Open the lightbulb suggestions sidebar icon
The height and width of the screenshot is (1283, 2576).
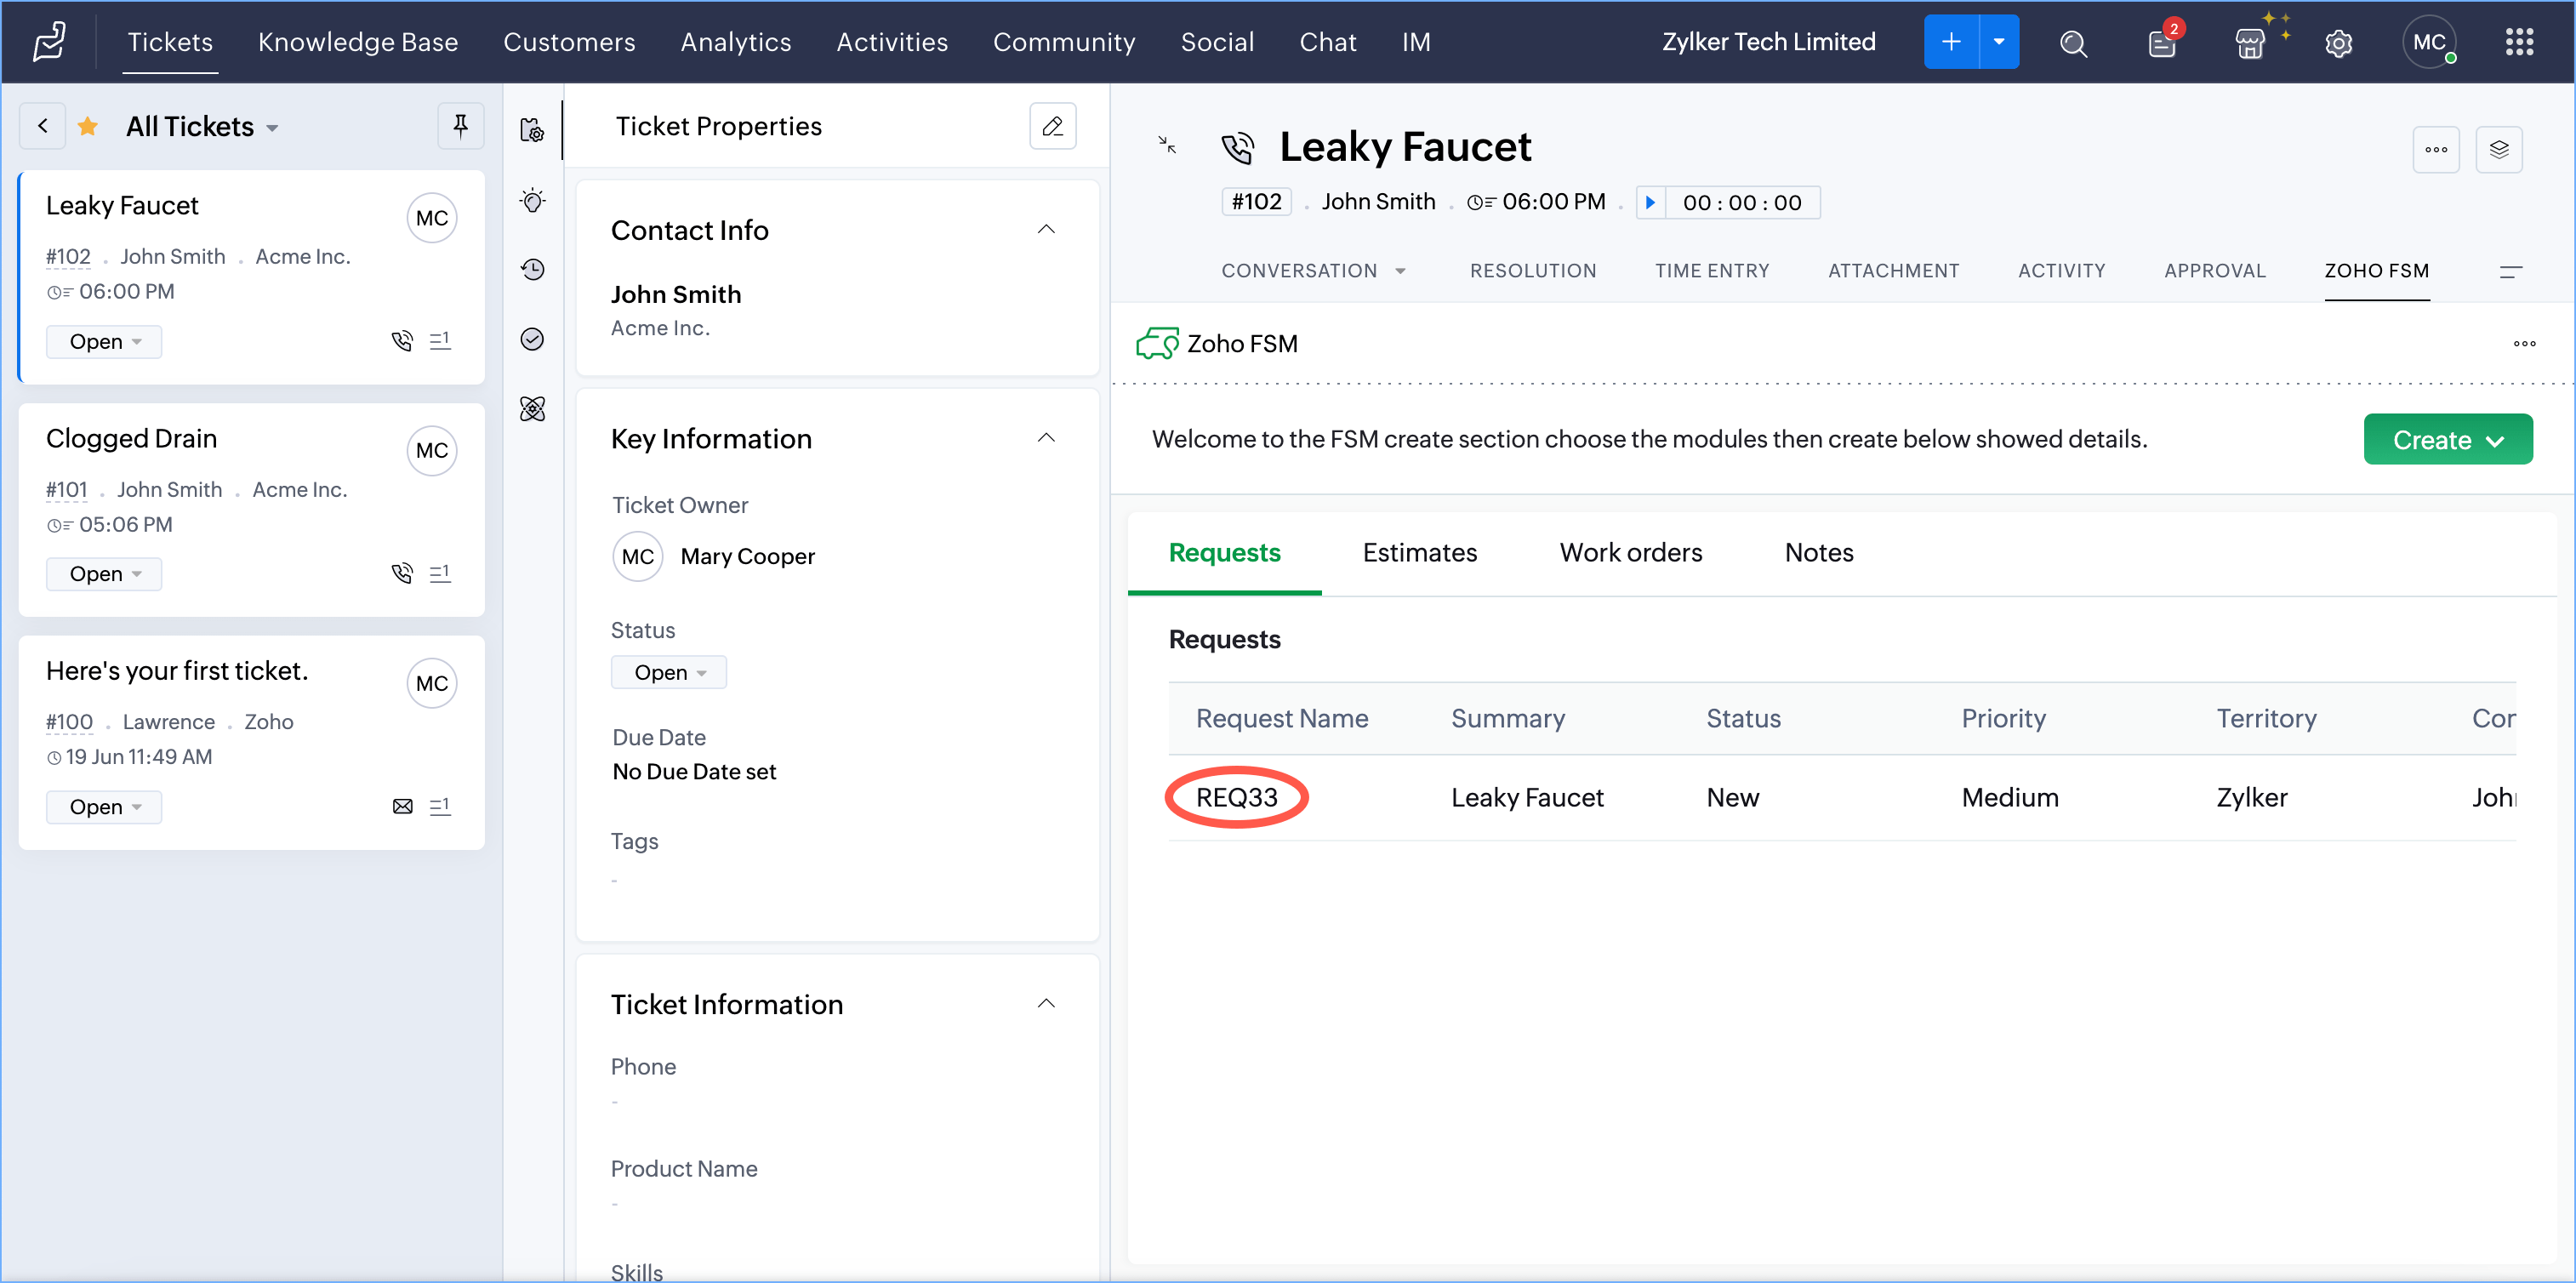pyautogui.click(x=533, y=201)
